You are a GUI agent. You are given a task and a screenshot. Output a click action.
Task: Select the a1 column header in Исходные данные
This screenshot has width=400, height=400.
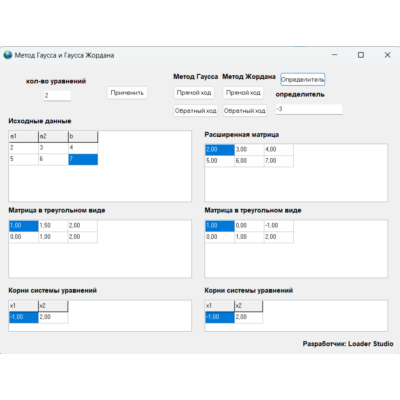pyautogui.click(x=24, y=136)
